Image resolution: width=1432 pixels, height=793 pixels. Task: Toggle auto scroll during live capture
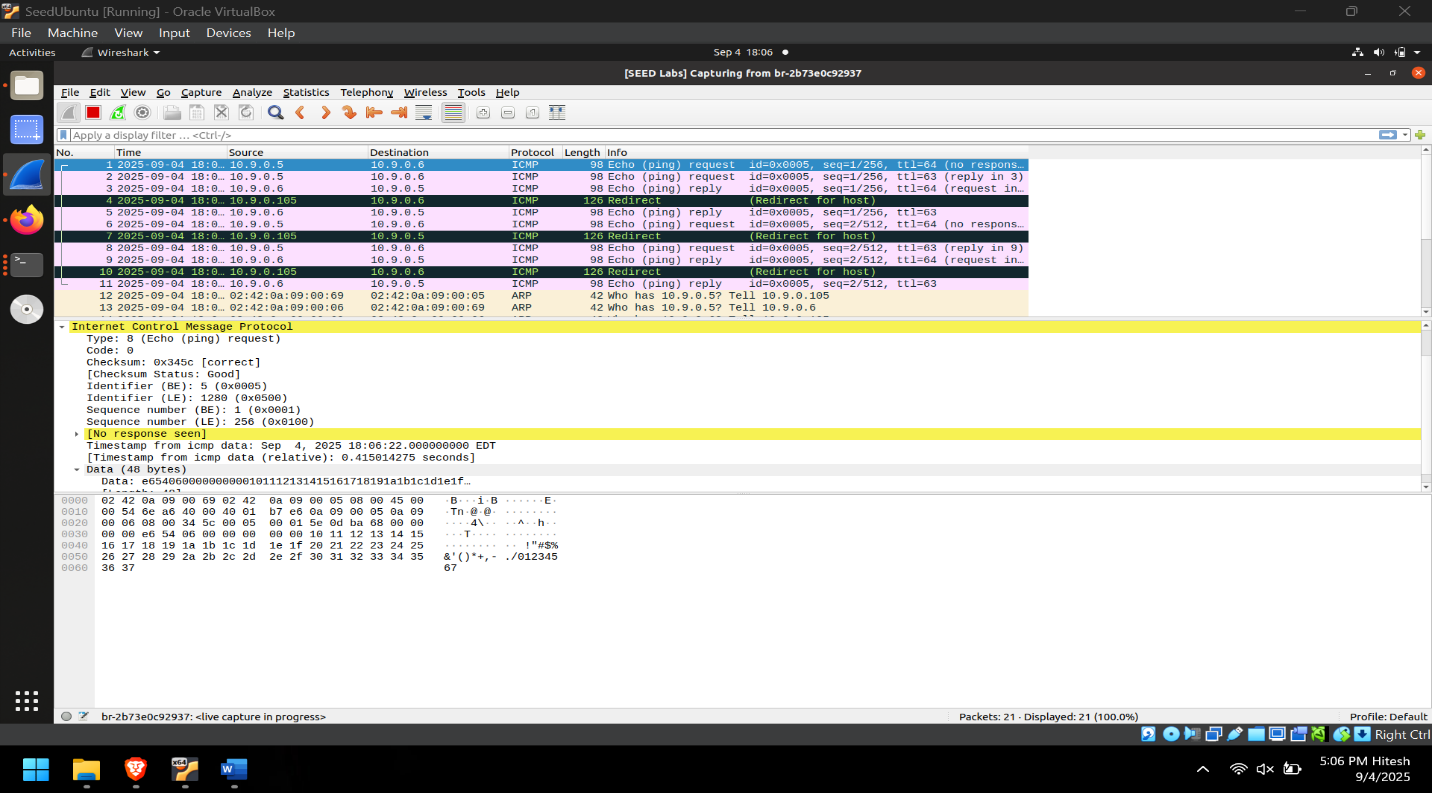point(424,113)
